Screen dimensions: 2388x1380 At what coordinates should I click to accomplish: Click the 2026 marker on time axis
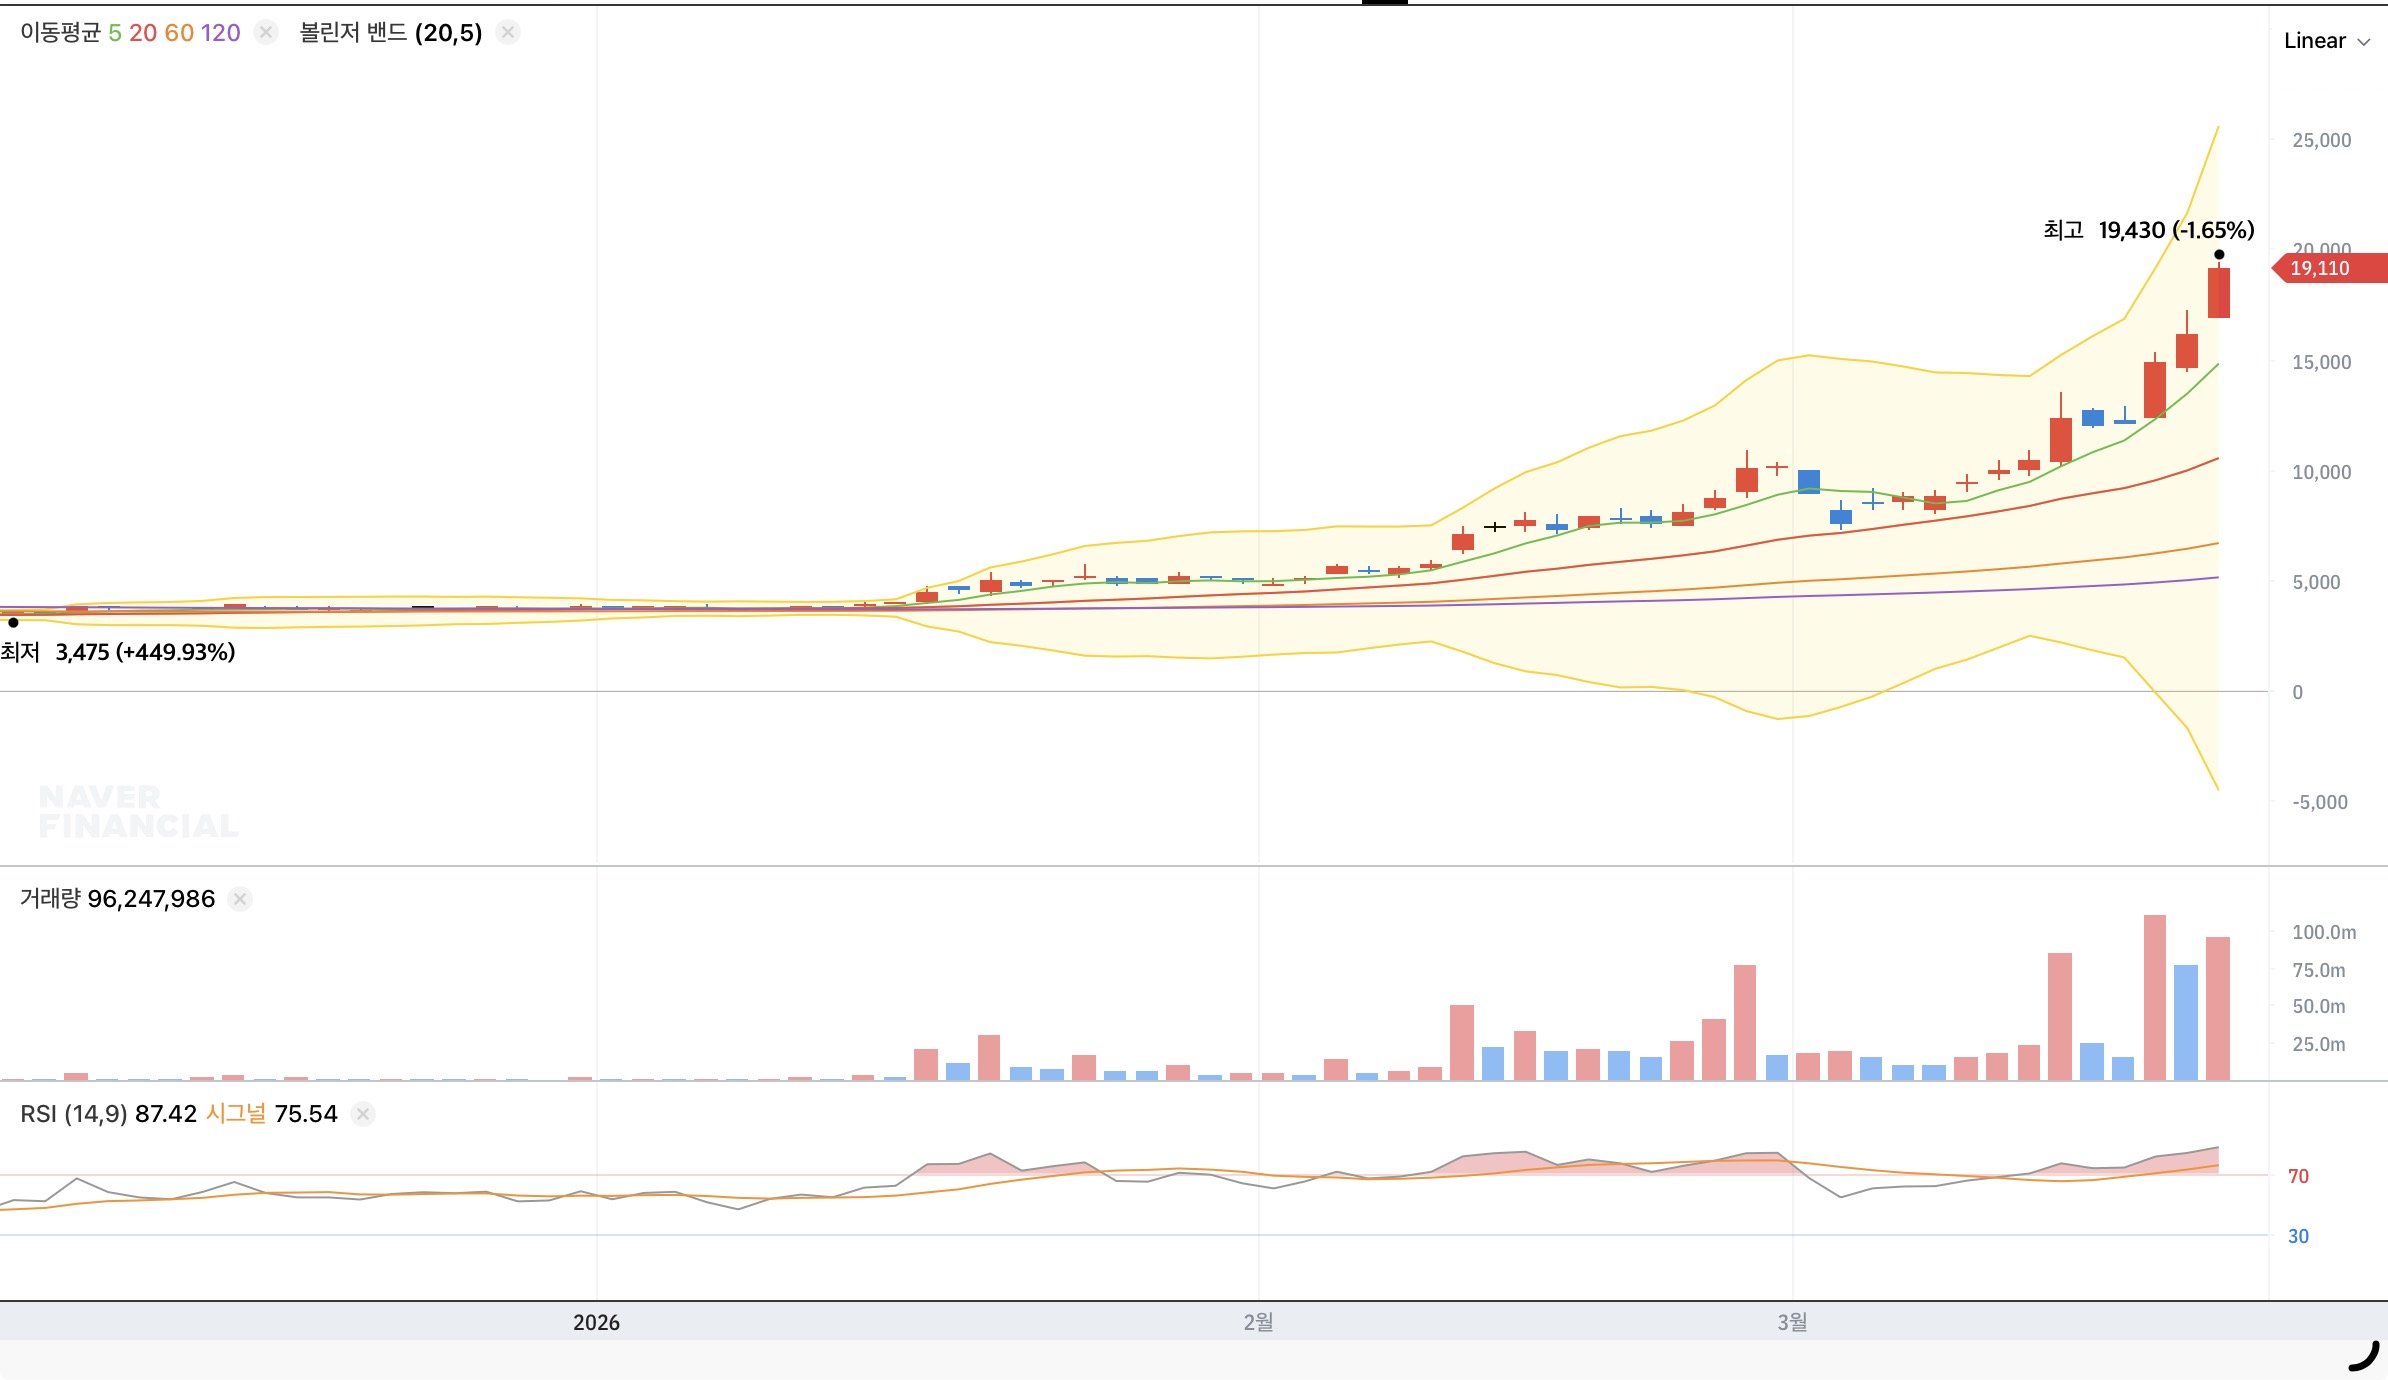(x=596, y=1322)
